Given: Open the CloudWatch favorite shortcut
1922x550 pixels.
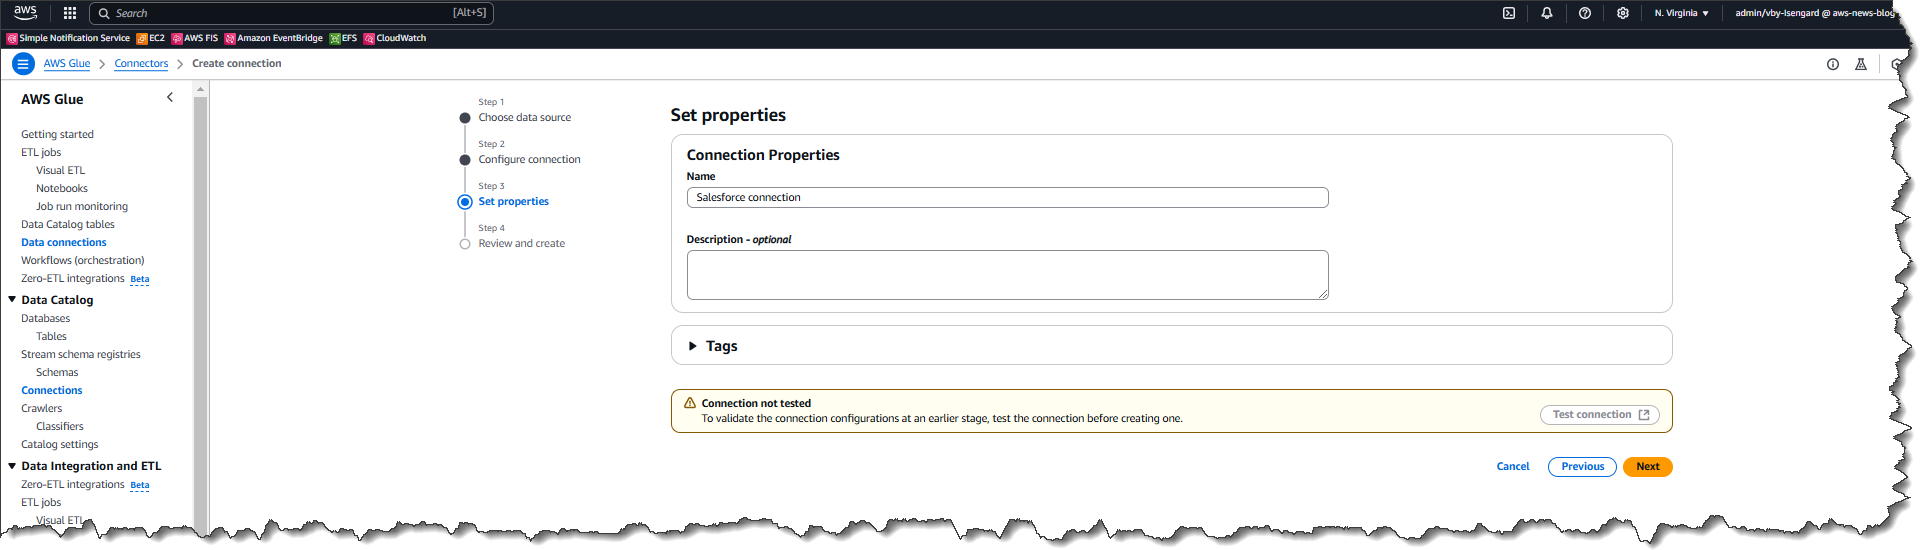Looking at the screenshot, I should pyautogui.click(x=395, y=38).
